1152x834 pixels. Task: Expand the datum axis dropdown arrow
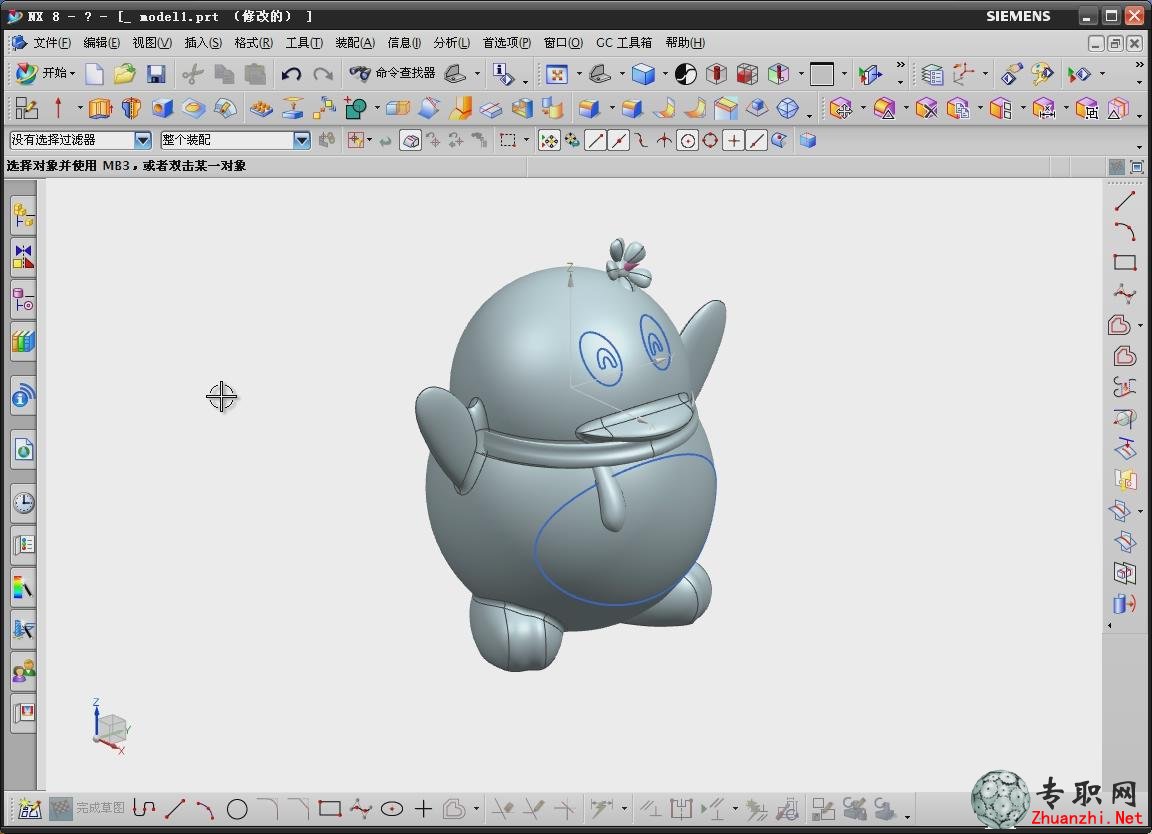tap(79, 109)
